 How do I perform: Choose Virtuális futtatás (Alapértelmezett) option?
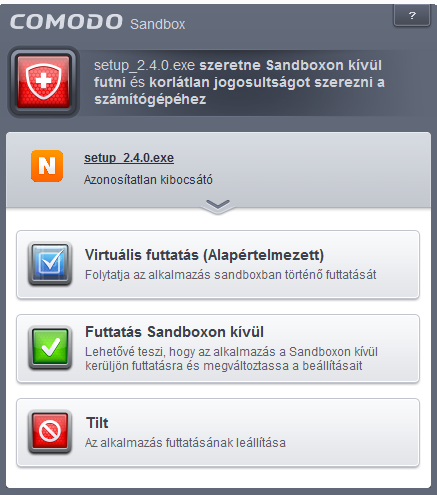tap(218, 265)
